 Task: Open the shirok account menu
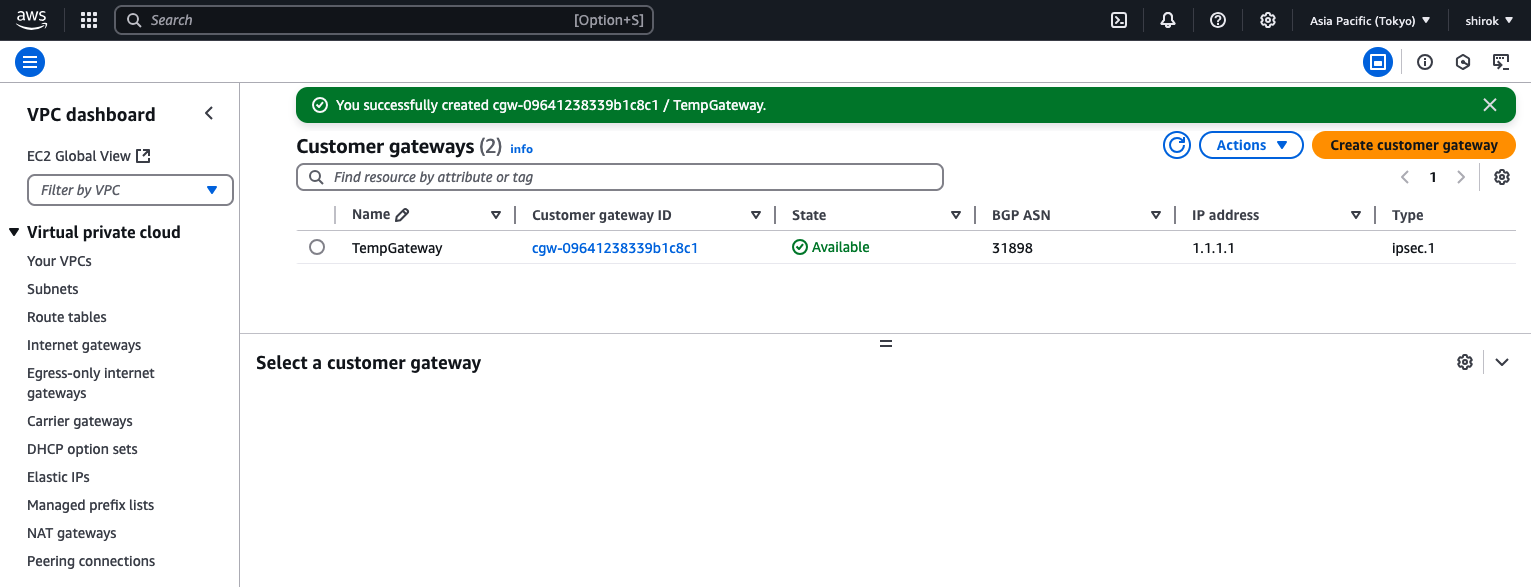pyautogui.click(x=1489, y=20)
